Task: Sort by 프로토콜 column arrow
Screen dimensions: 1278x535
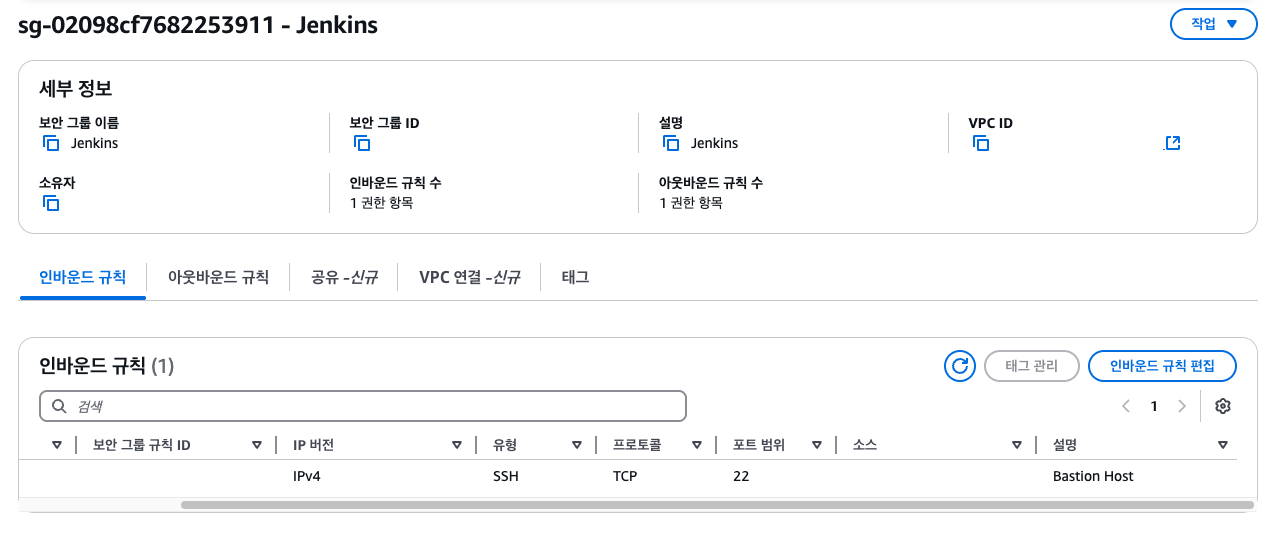Action: pos(697,445)
